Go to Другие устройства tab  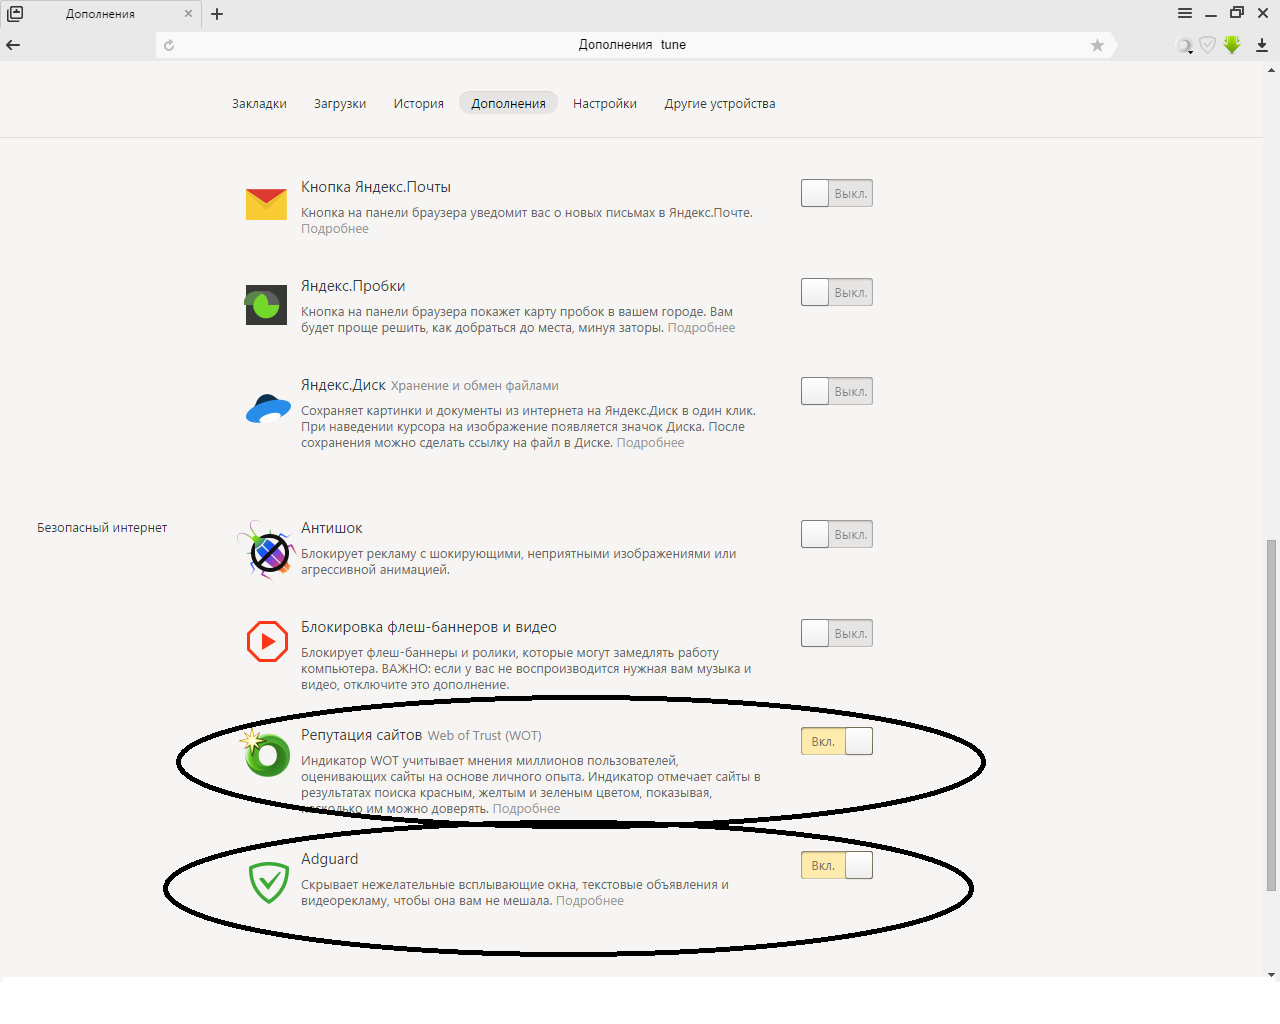(x=720, y=103)
